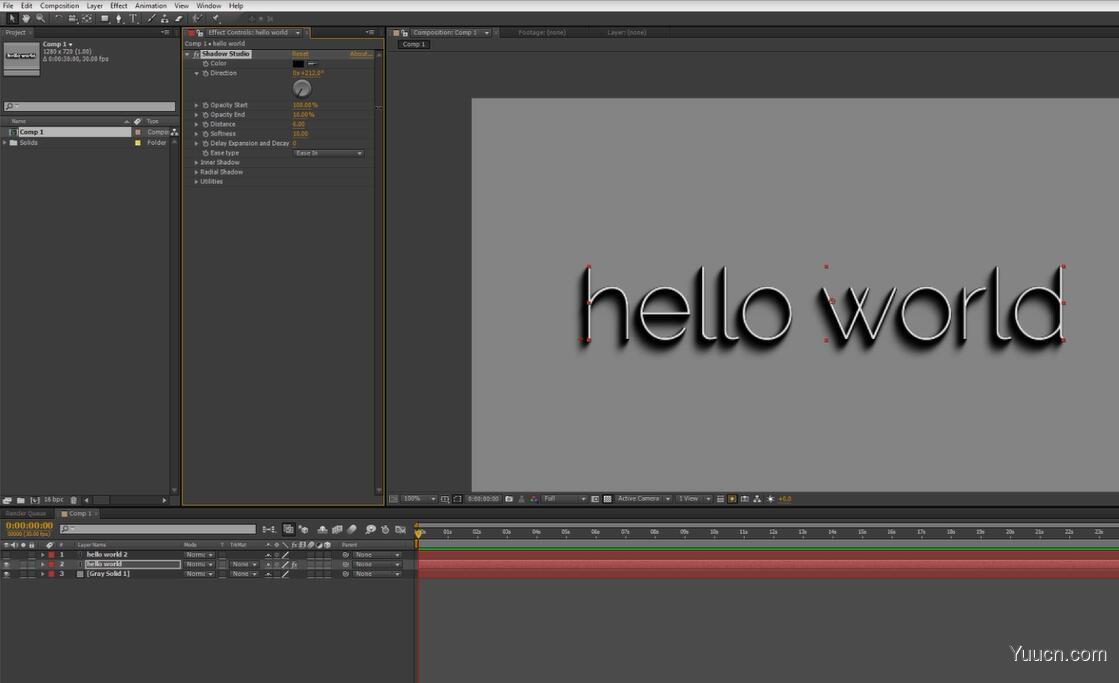Select the Pen tool in the toolbar
The image size is (1119, 683).
click(x=118, y=18)
